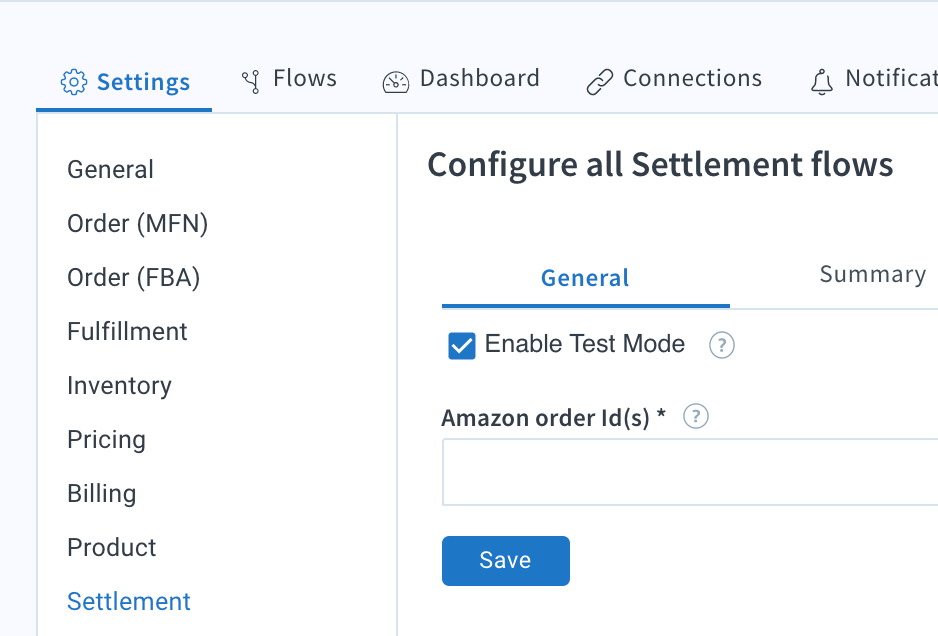Click the Dashboard gauge icon
Viewport: 938px width, 636px height.
(x=395, y=82)
